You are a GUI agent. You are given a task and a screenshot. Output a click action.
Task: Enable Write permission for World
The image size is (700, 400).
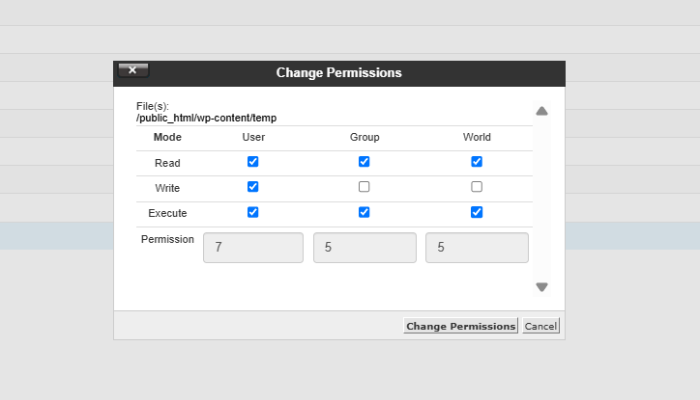(x=477, y=187)
